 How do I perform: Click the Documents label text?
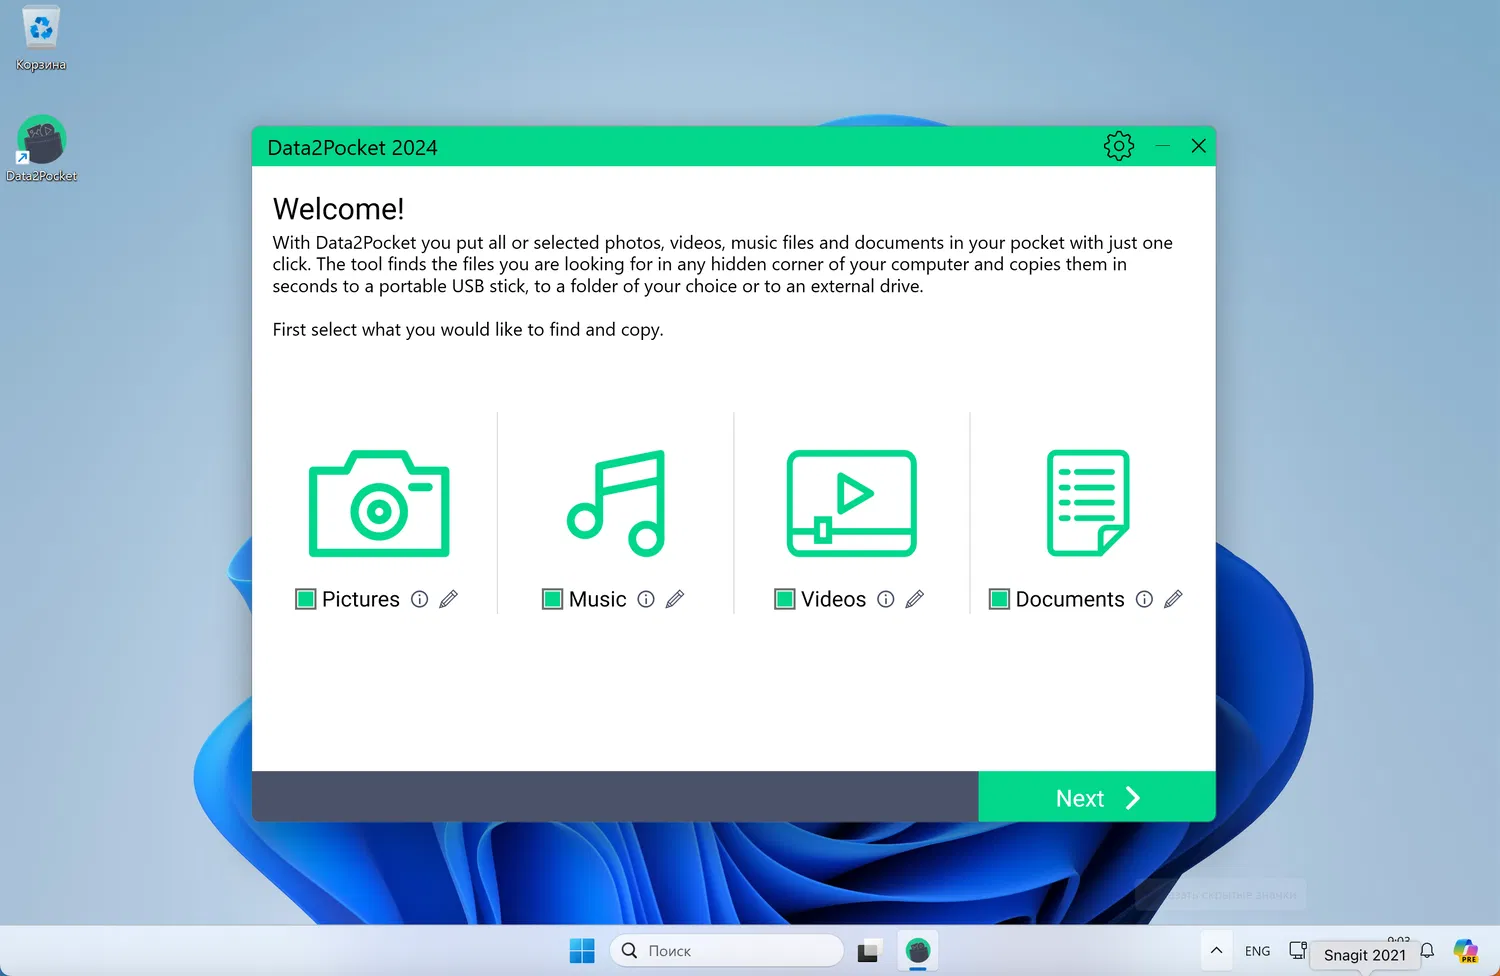(x=1070, y=599)
